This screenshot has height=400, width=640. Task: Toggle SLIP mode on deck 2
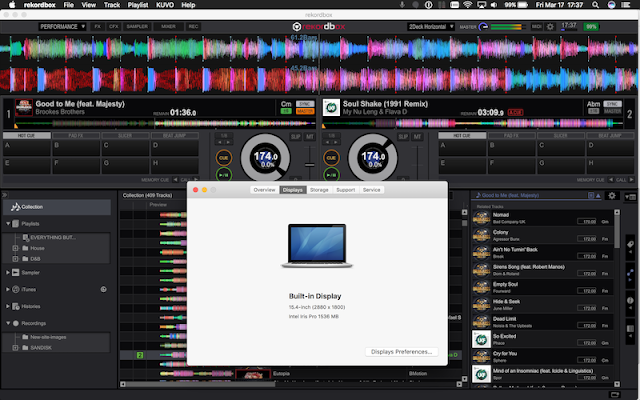(x=403, y=137)
